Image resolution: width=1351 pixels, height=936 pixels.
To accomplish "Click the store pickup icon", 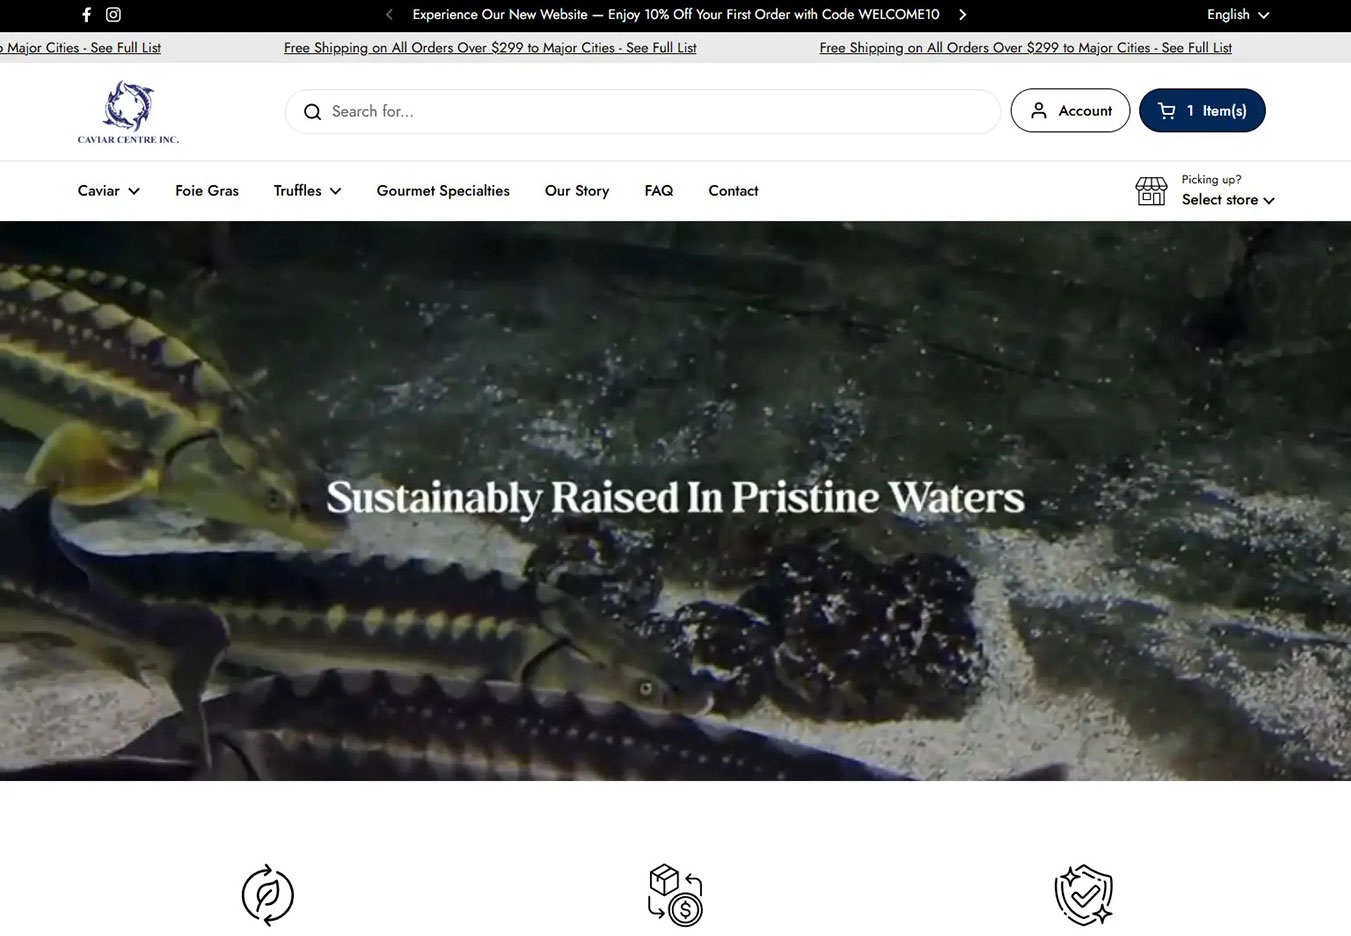I will (1151, 191).
